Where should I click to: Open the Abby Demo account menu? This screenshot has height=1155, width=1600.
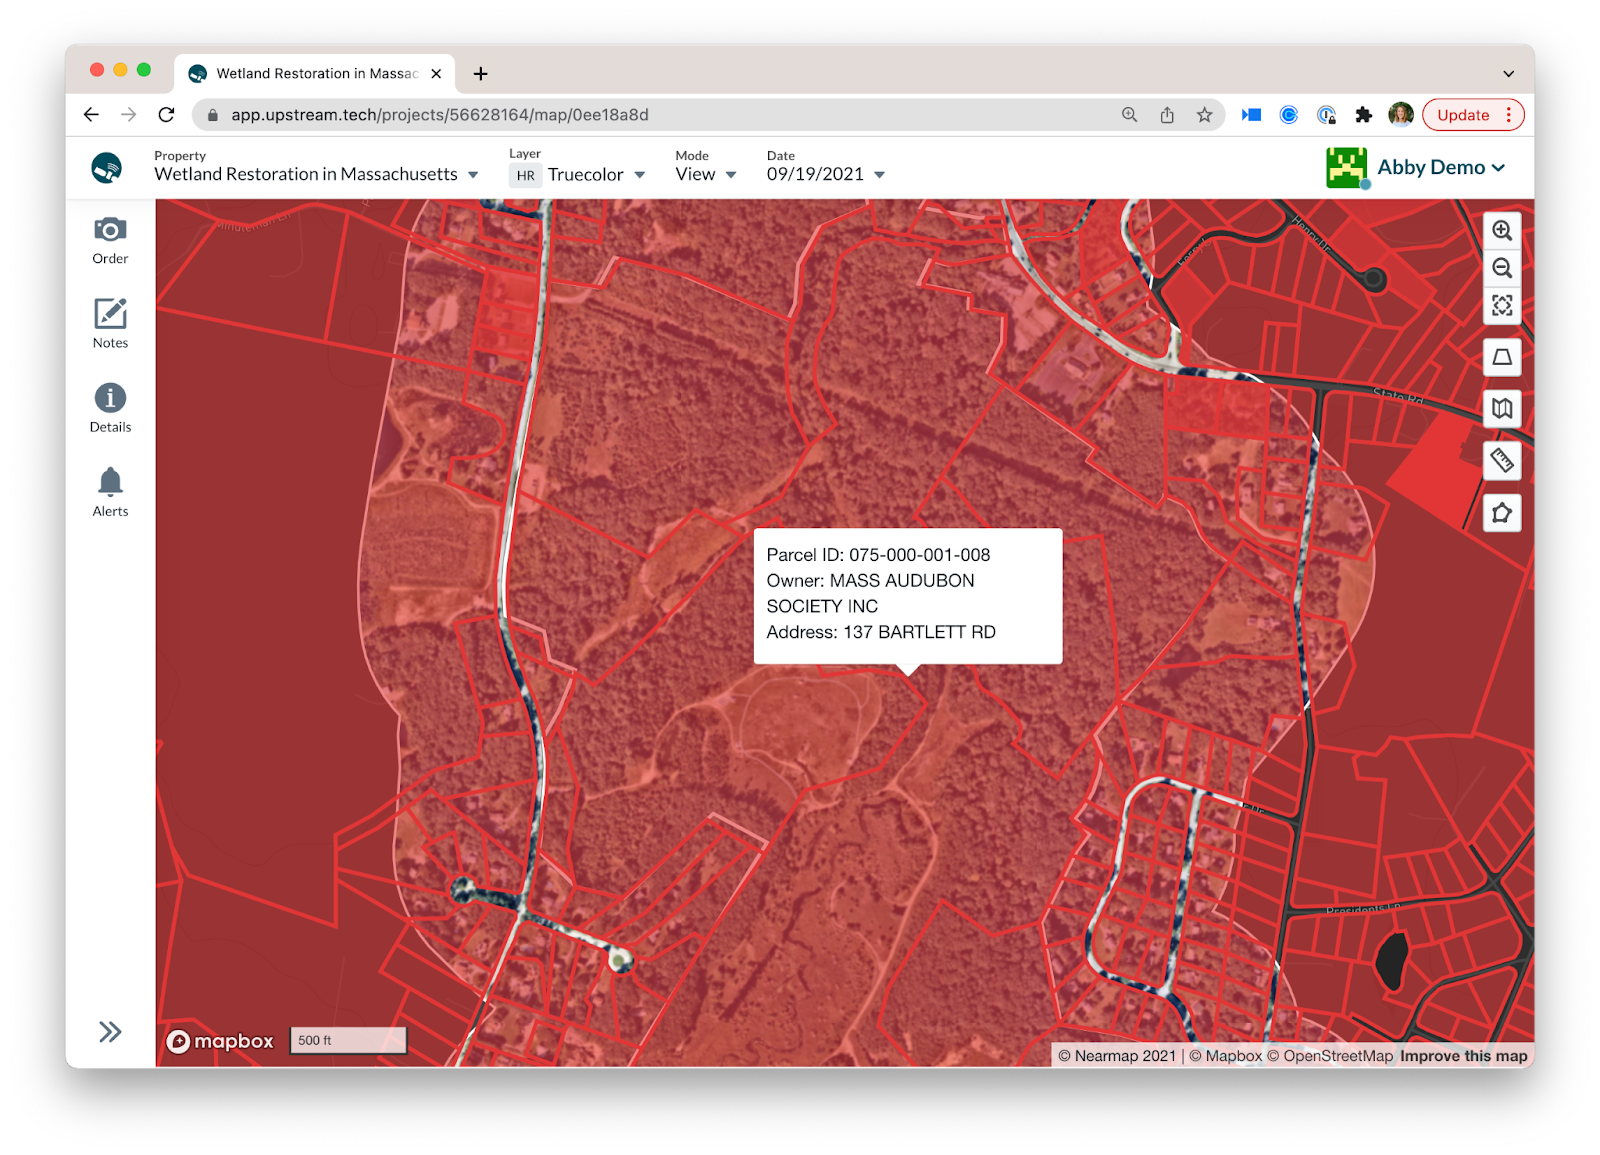click(x=1440, y=168)
